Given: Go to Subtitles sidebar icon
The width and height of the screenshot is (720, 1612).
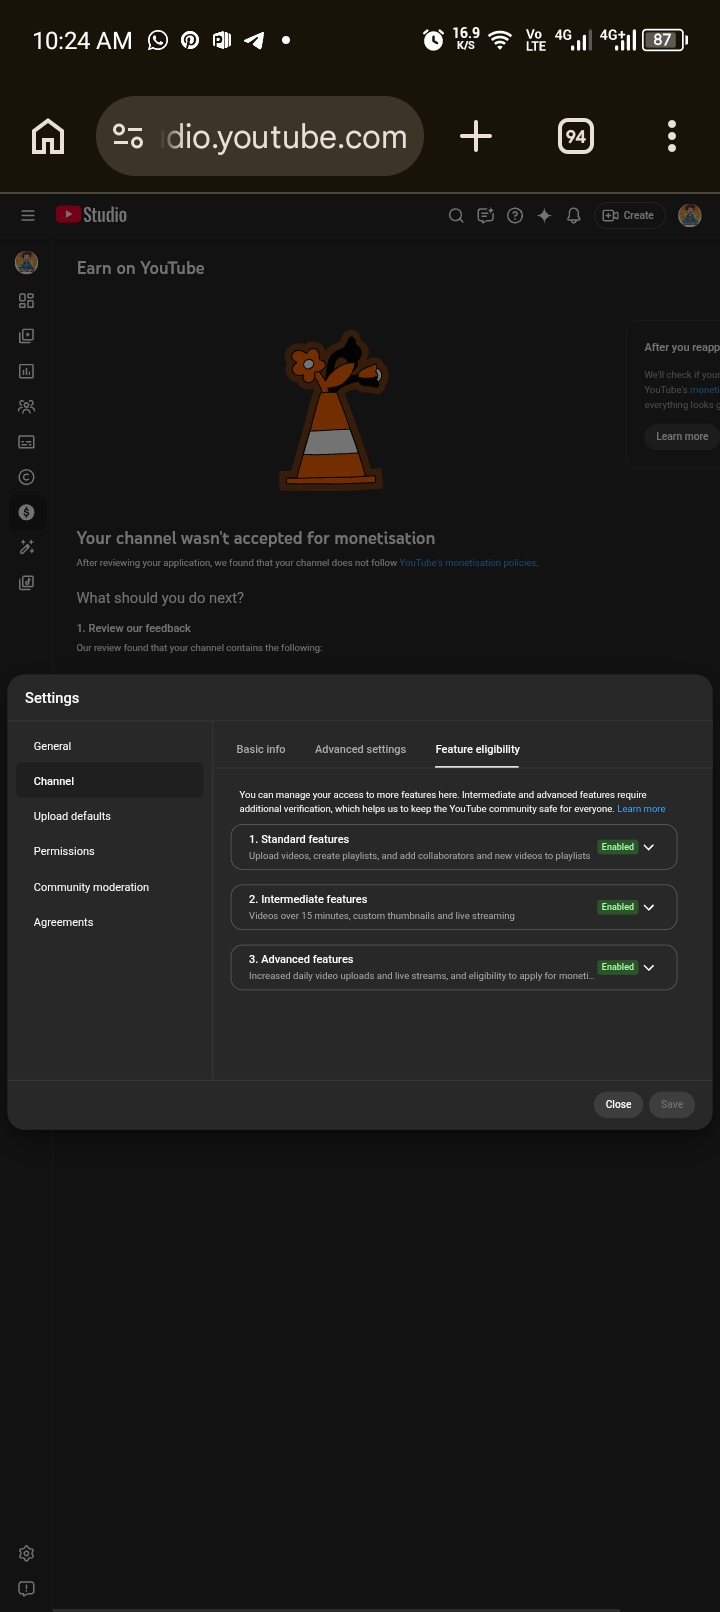Looking at the screenshot, I should tap(27, 442).
